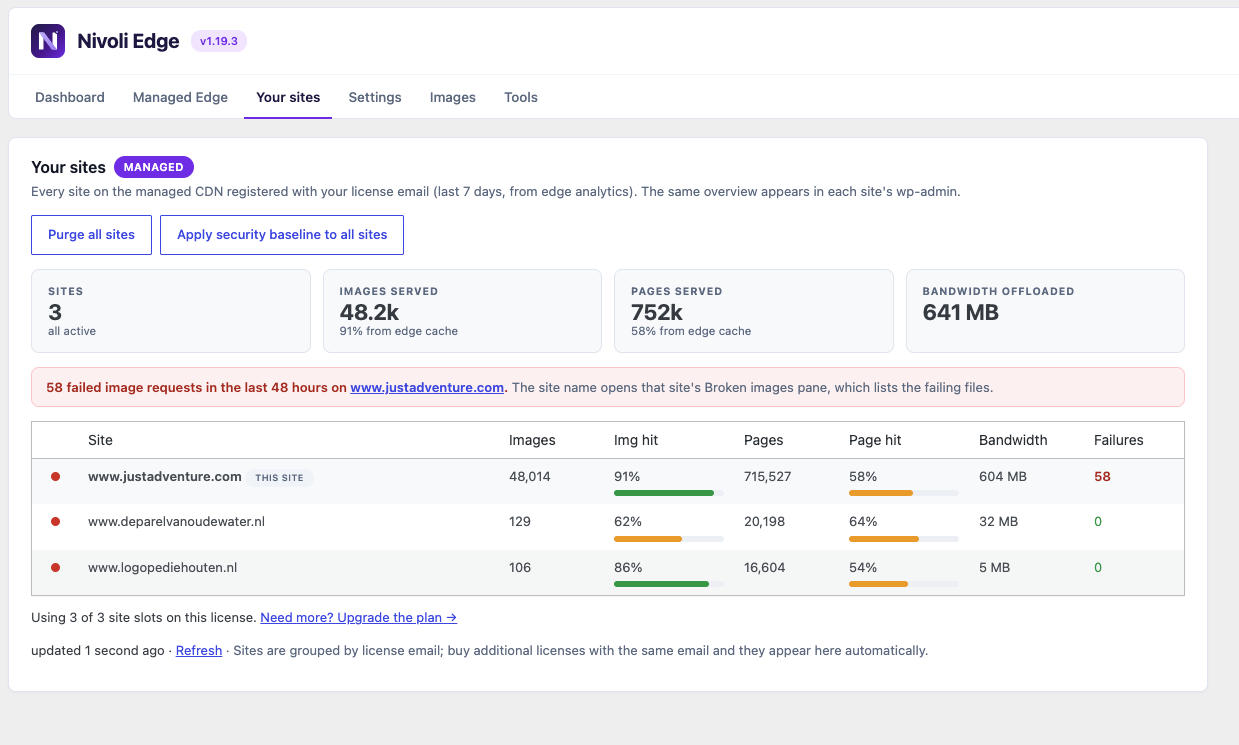Click the 54% page hit bar for logopediehouten.nl

click(903, 584)
